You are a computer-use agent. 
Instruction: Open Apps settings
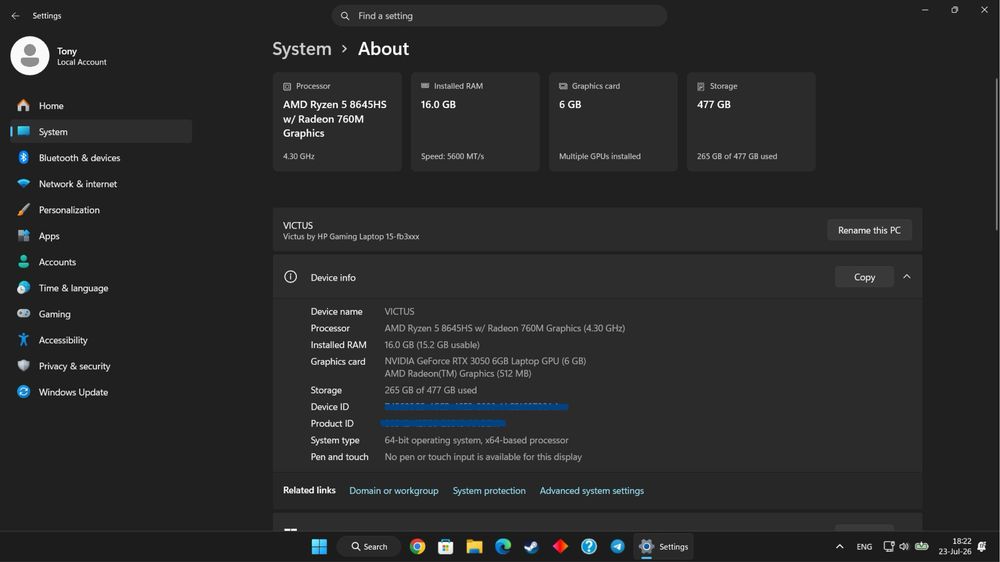click(x=101, y=236)
